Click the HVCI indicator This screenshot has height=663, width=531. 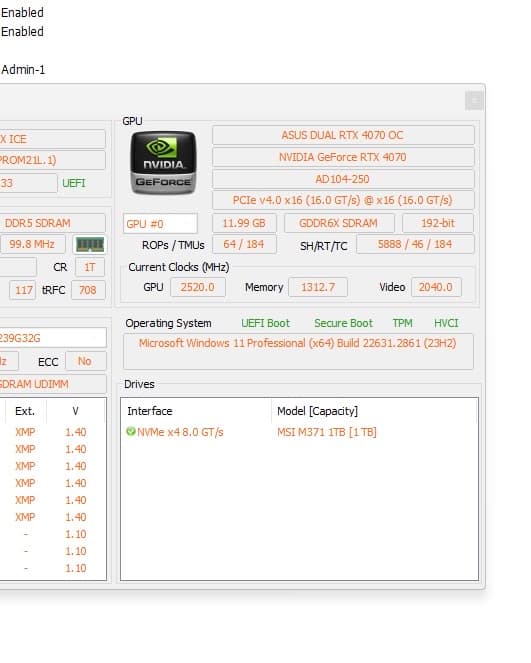click(446, 323)
